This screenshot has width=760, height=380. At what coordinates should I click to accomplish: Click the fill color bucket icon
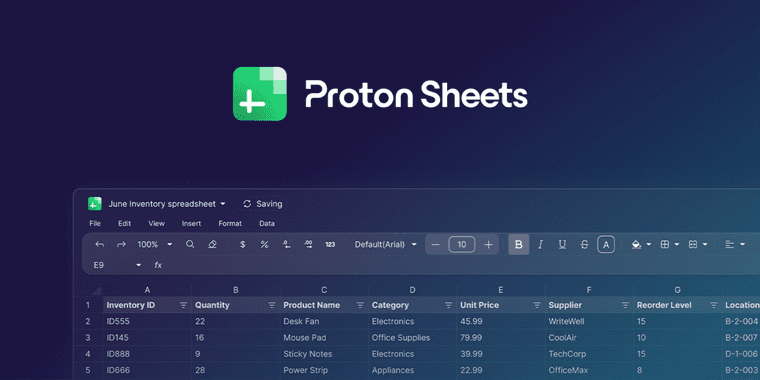tap(636, 245)
